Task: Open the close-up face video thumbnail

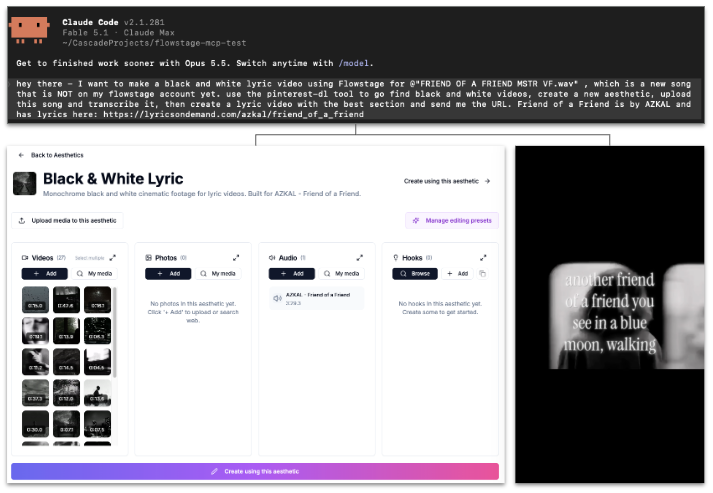Action: coord(35,331)
